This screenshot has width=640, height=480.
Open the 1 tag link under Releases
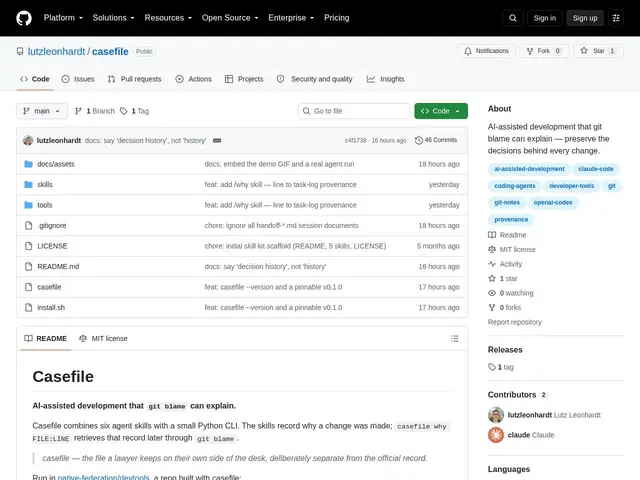point(501,367)
